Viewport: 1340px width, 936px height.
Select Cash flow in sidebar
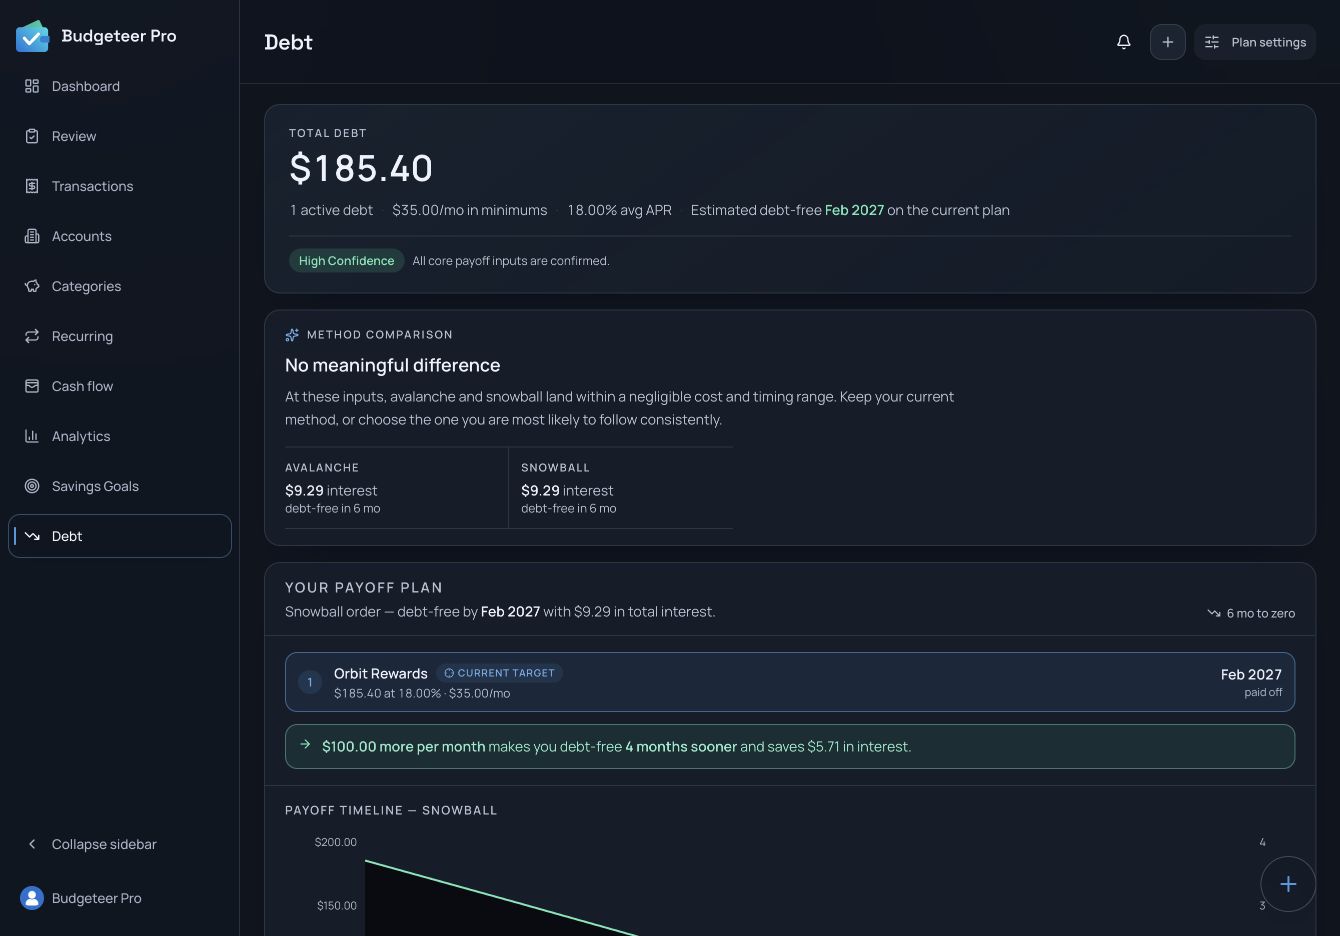coord(120,386)
